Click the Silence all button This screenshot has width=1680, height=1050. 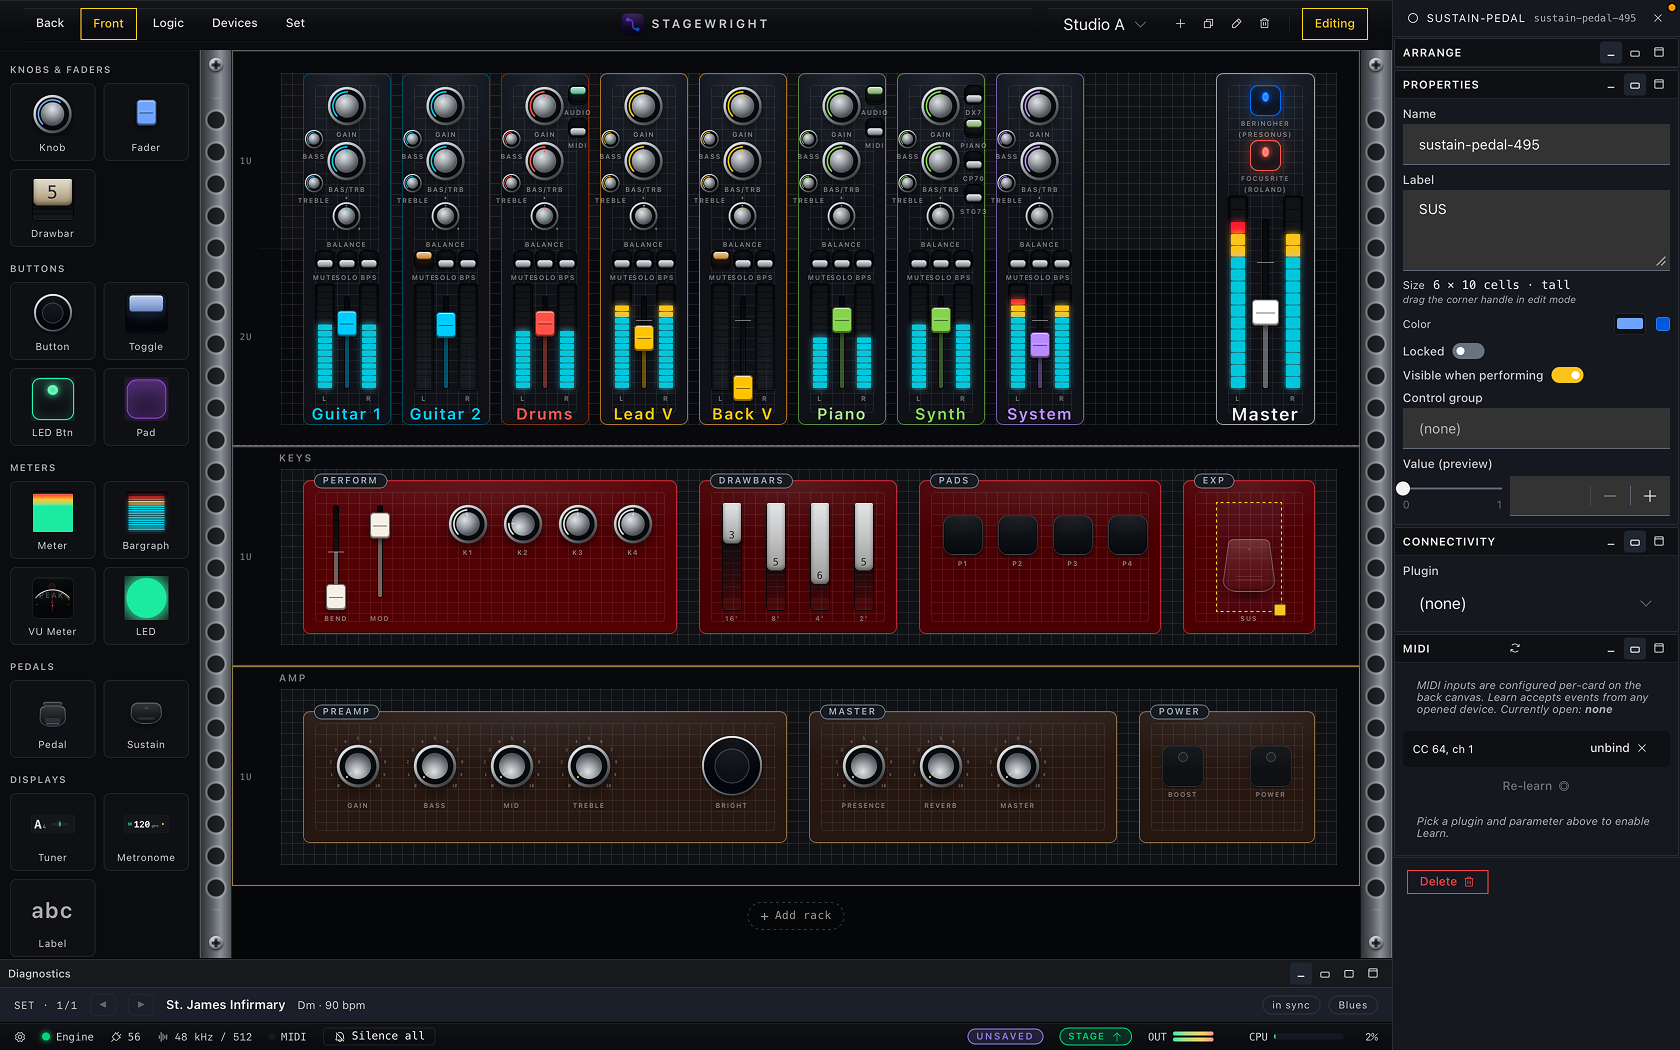click(x=379, y=1036)
